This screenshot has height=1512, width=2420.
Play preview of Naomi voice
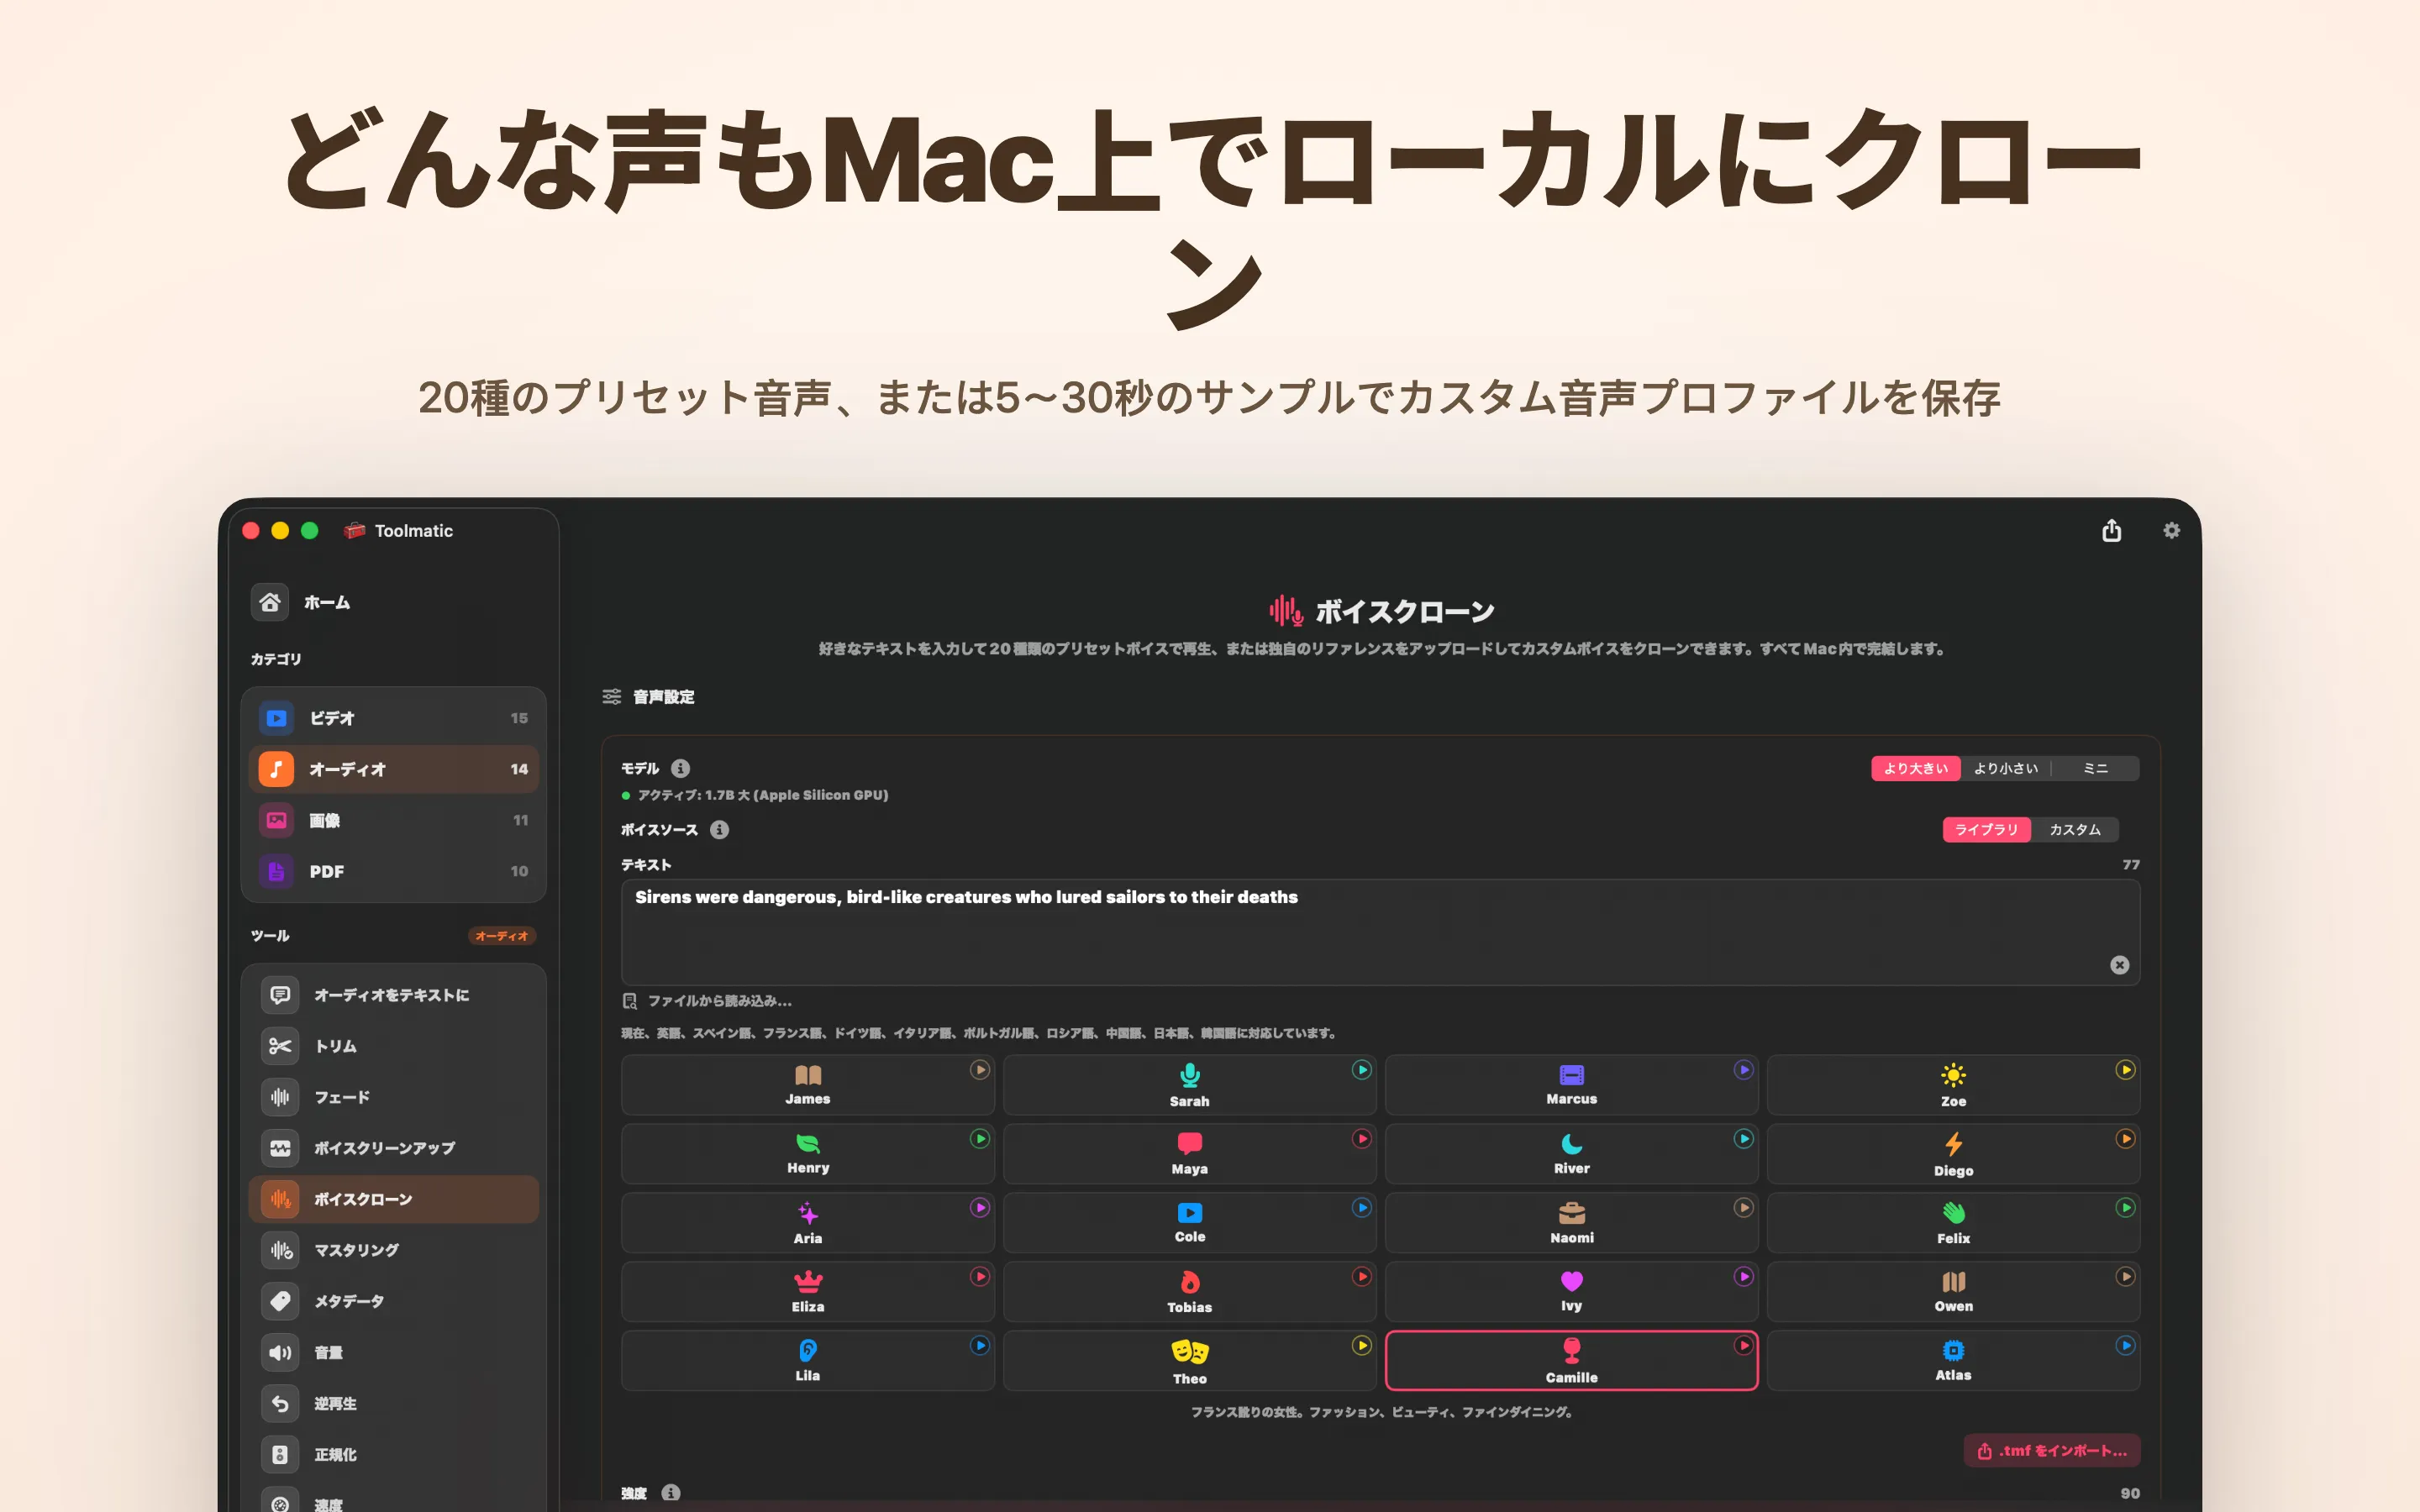pyautogui.click(x=1744, y=1208)
